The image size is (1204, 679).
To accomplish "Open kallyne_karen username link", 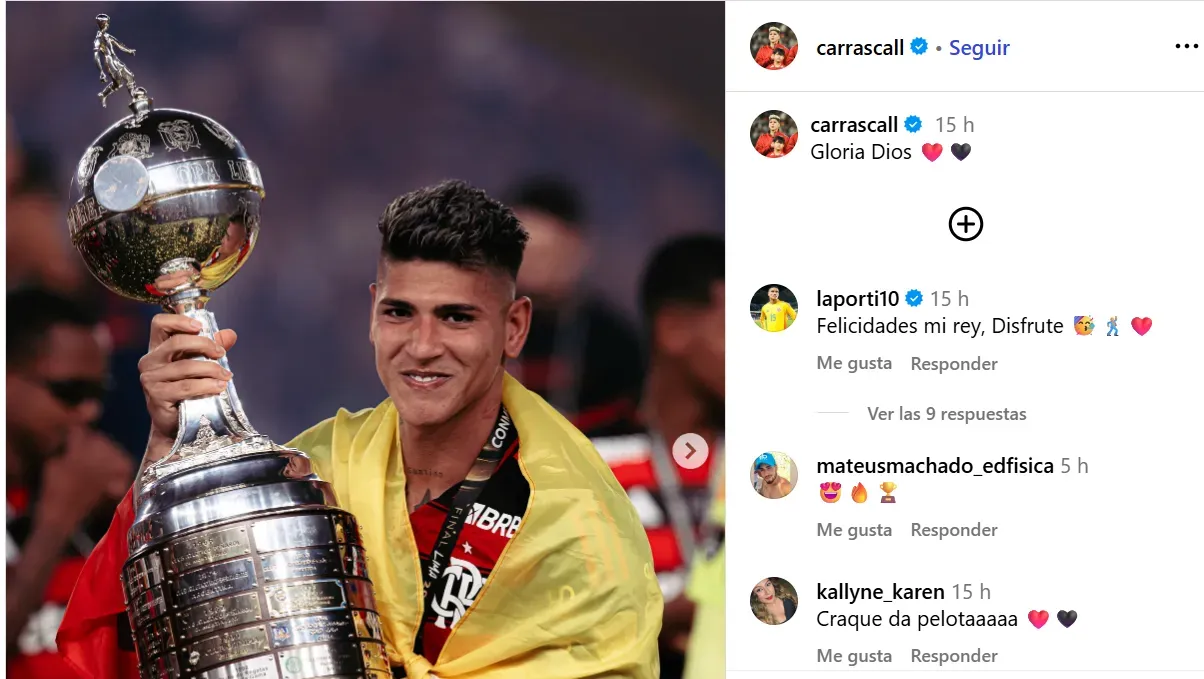I will pyautogui.click(x=880, y=592).
